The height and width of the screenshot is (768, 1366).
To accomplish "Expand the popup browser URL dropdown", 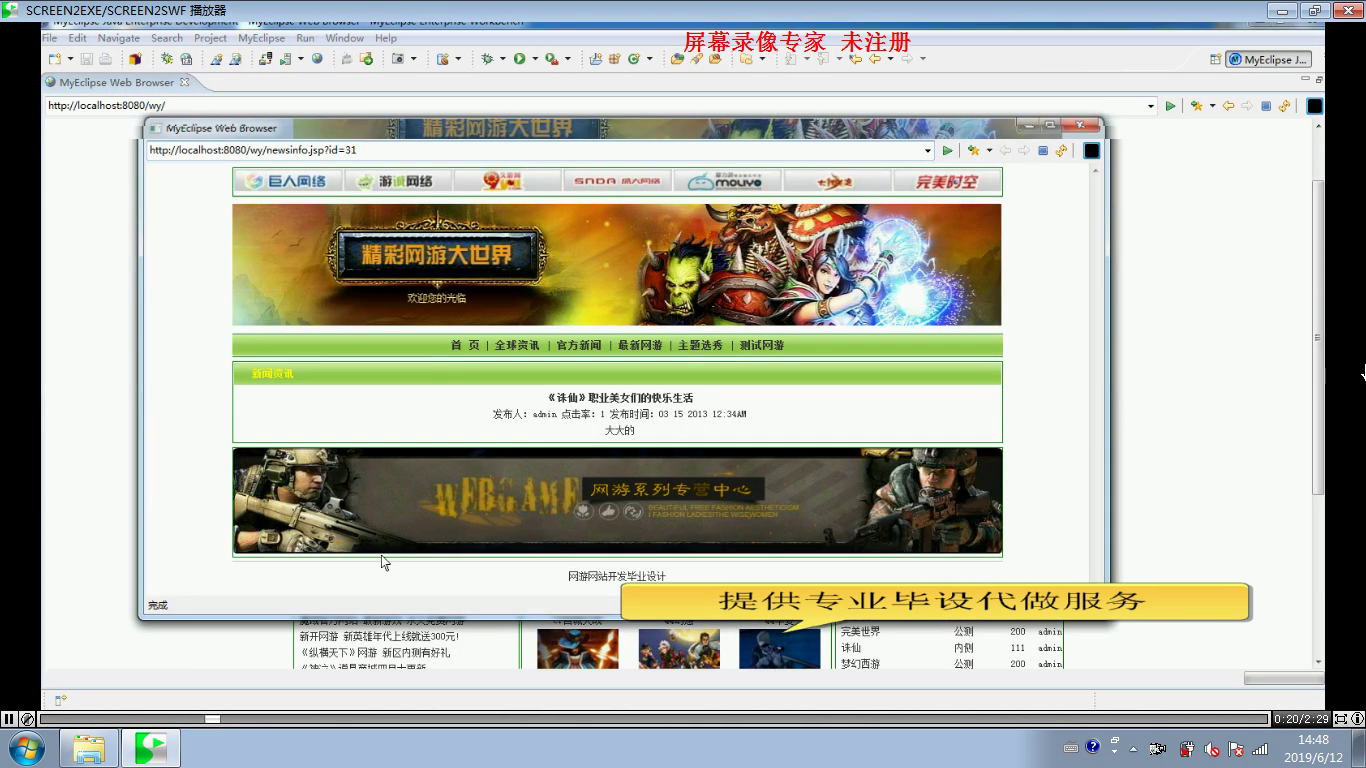I will point(928,151).
